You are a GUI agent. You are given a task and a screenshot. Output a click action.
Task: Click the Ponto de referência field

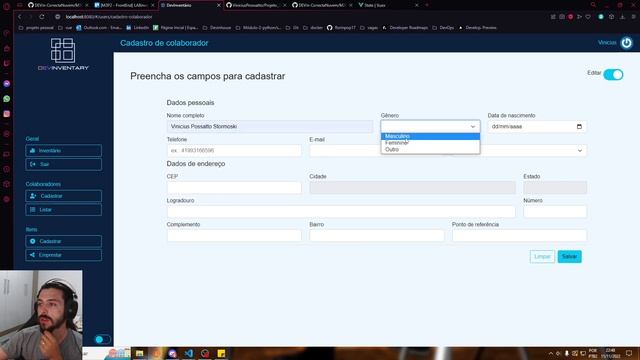519,236
